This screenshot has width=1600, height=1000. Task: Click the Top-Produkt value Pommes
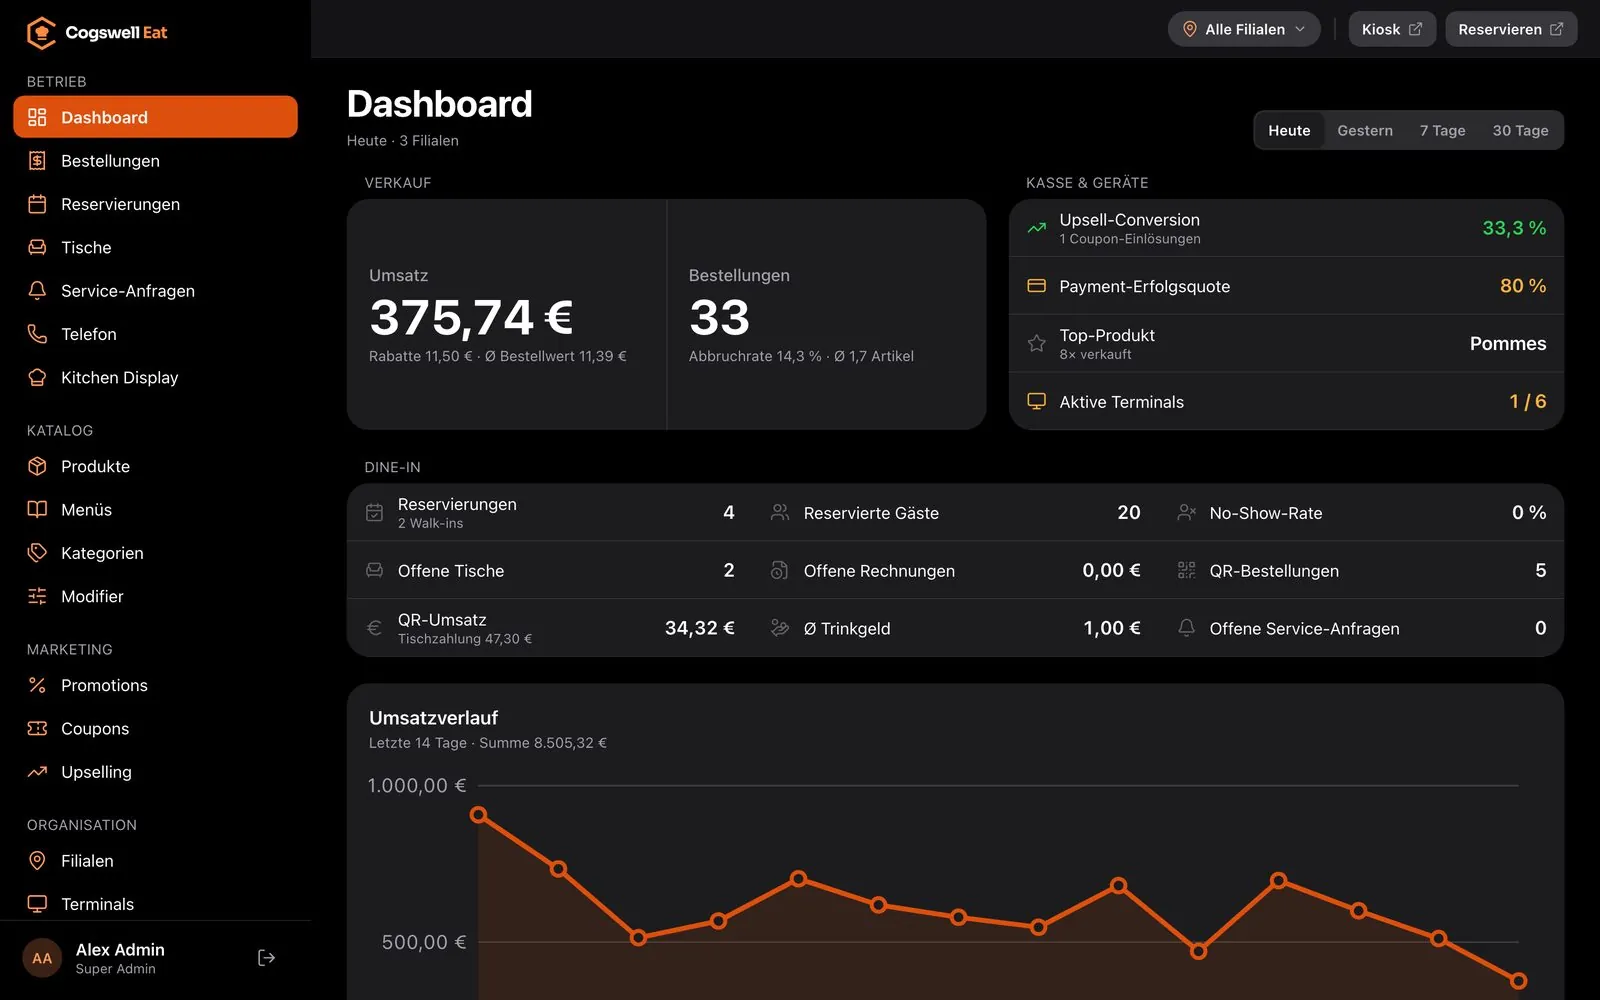[x=1508, y=344]
